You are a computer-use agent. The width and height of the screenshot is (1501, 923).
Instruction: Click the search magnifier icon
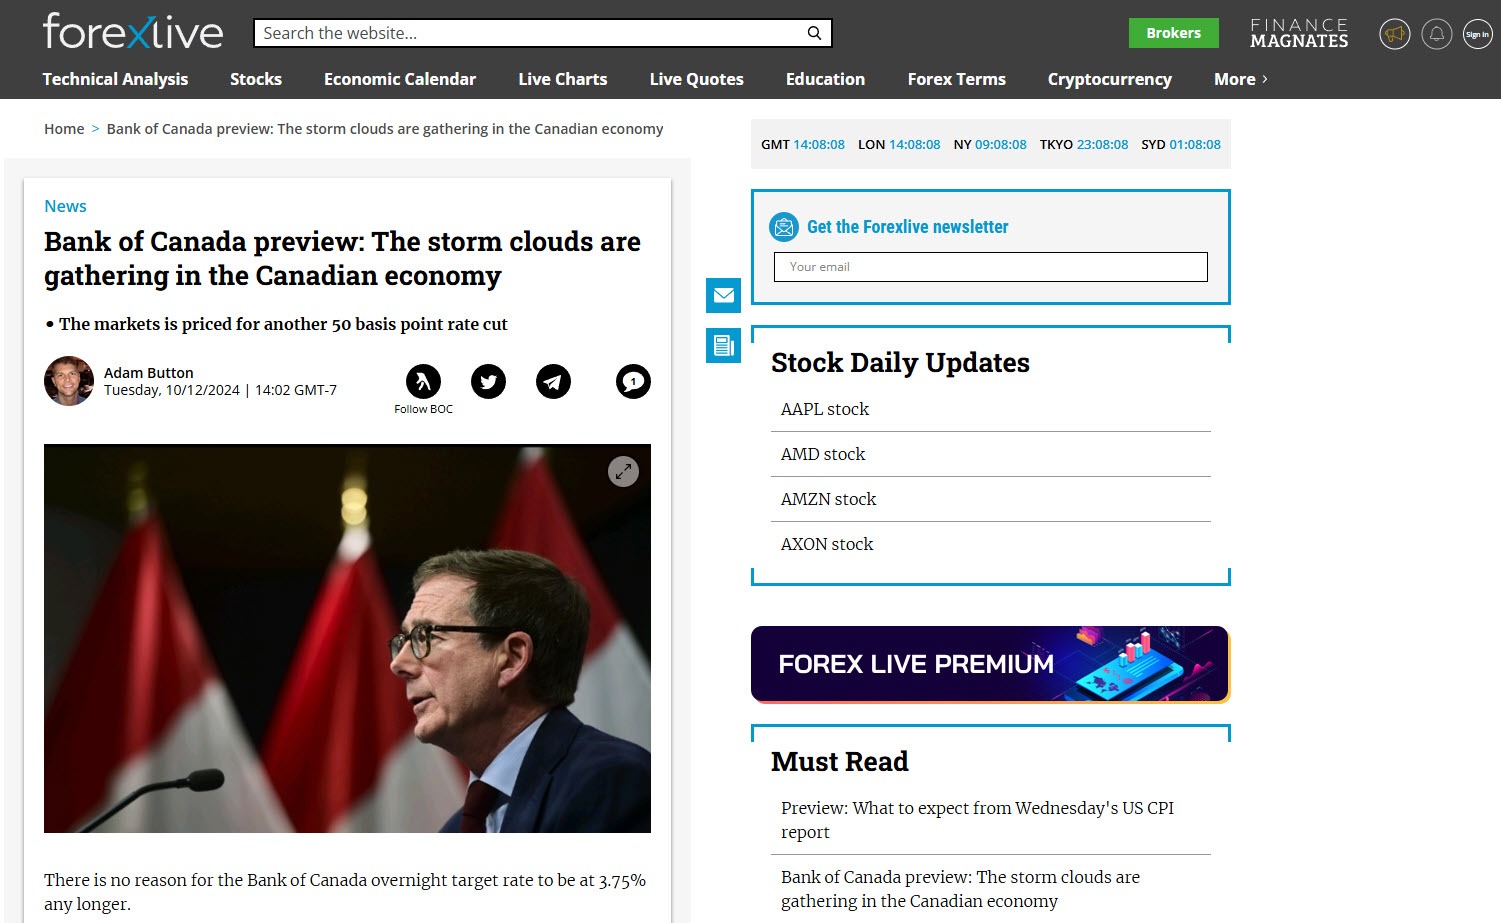(x=814, y=33)
